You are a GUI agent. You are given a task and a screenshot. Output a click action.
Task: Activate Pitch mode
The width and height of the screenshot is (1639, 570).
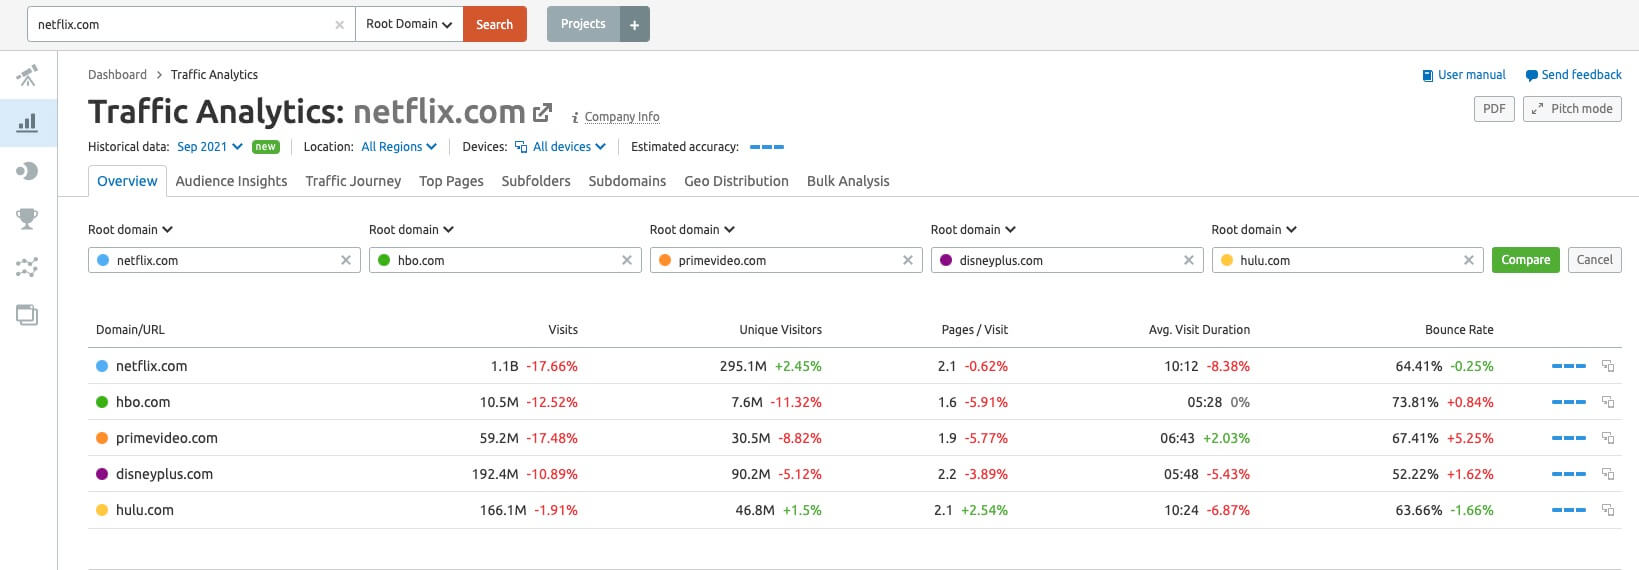click(1572, 109)
